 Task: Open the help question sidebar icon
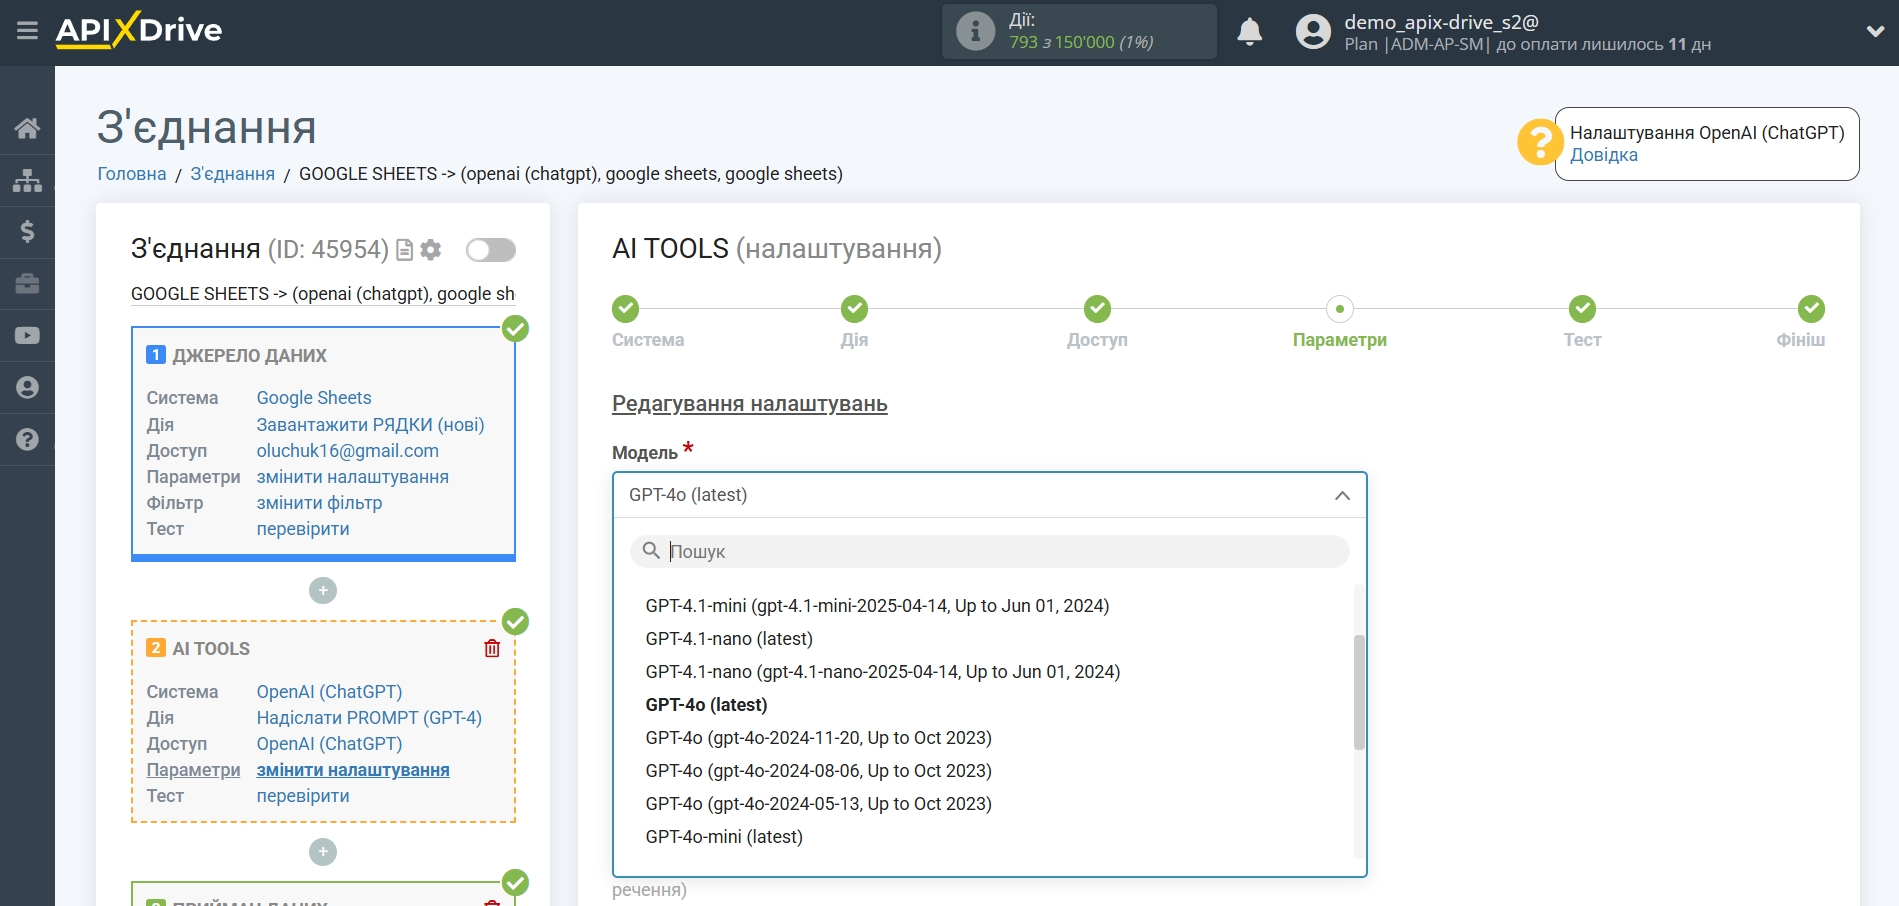pyautogui.click(x=27, y=439)
